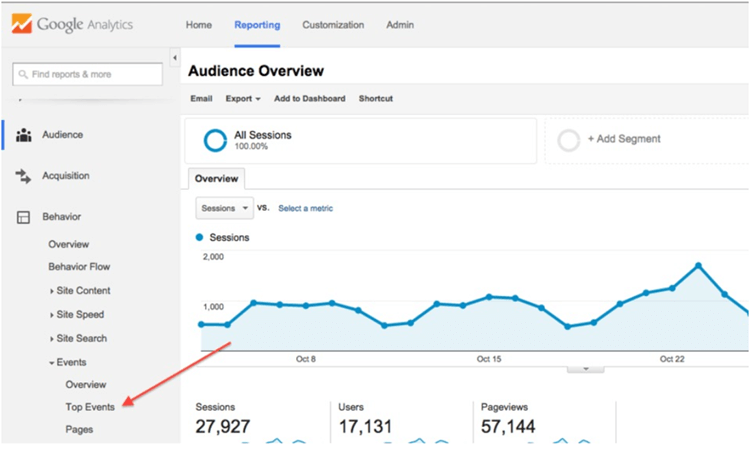Open the Reporting tab
Screen dimensions: 750x455
257,25
